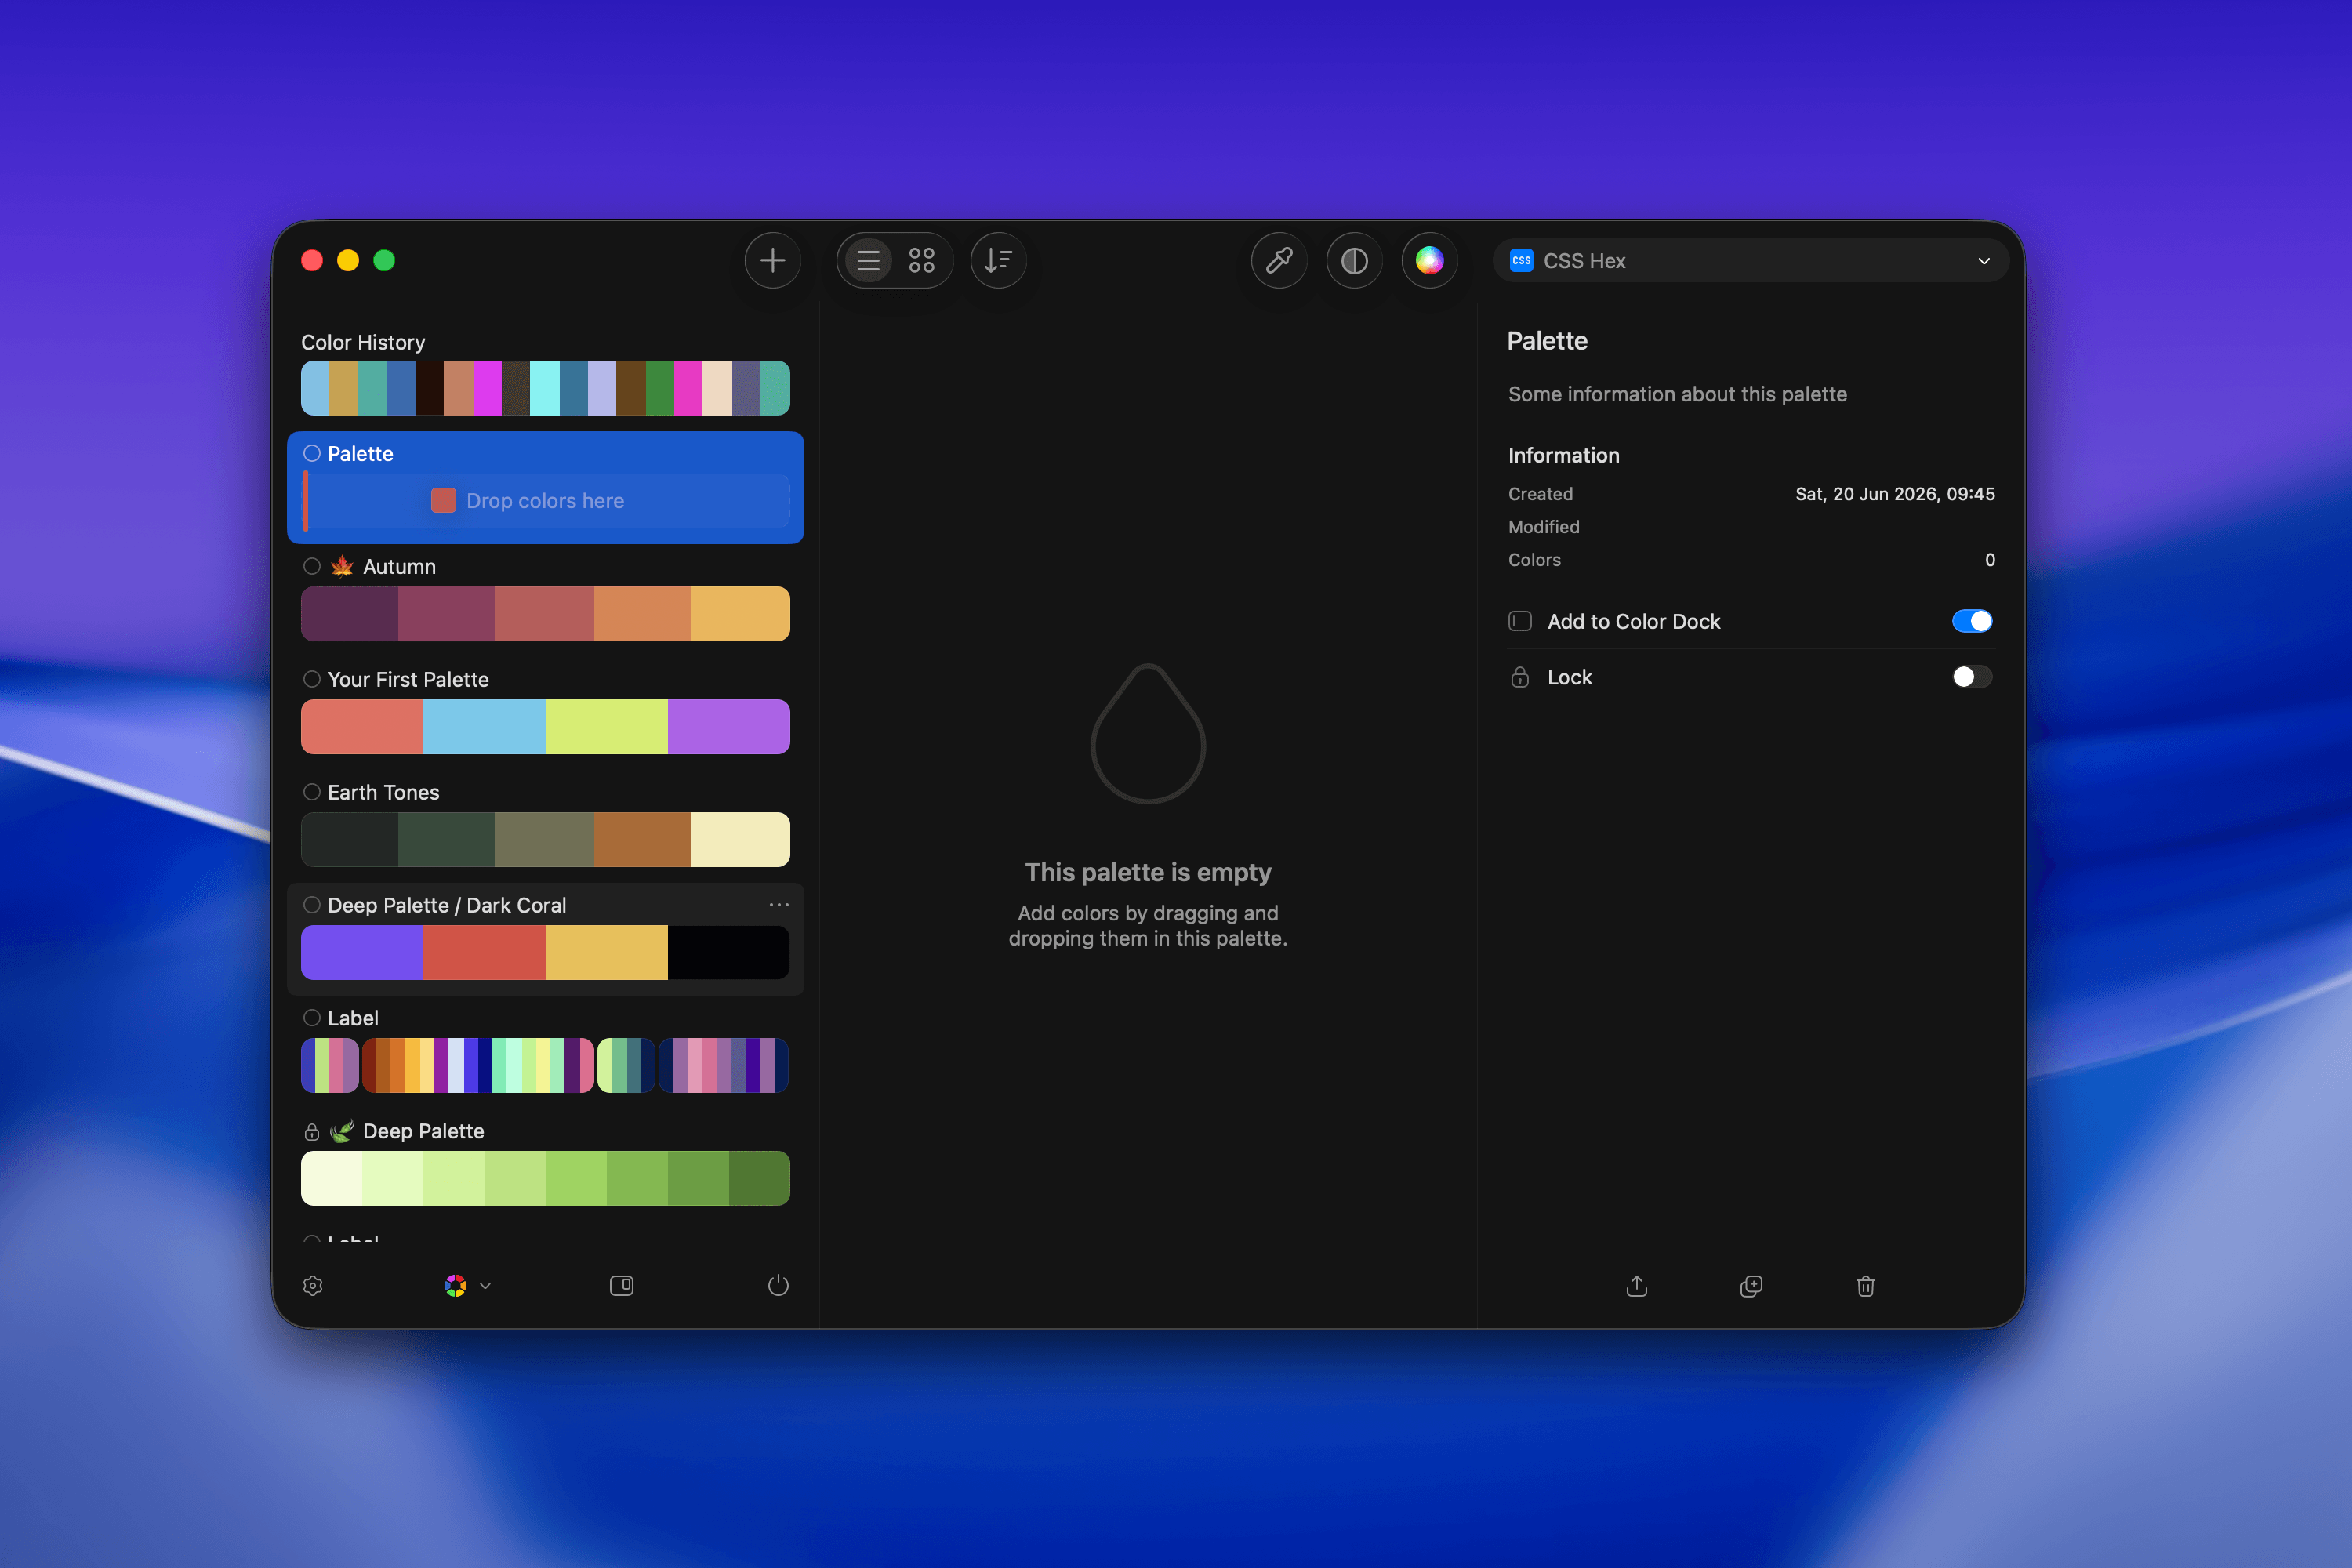
Task: Activate the eyedropper color picker
Action: tap(1279, 261)
